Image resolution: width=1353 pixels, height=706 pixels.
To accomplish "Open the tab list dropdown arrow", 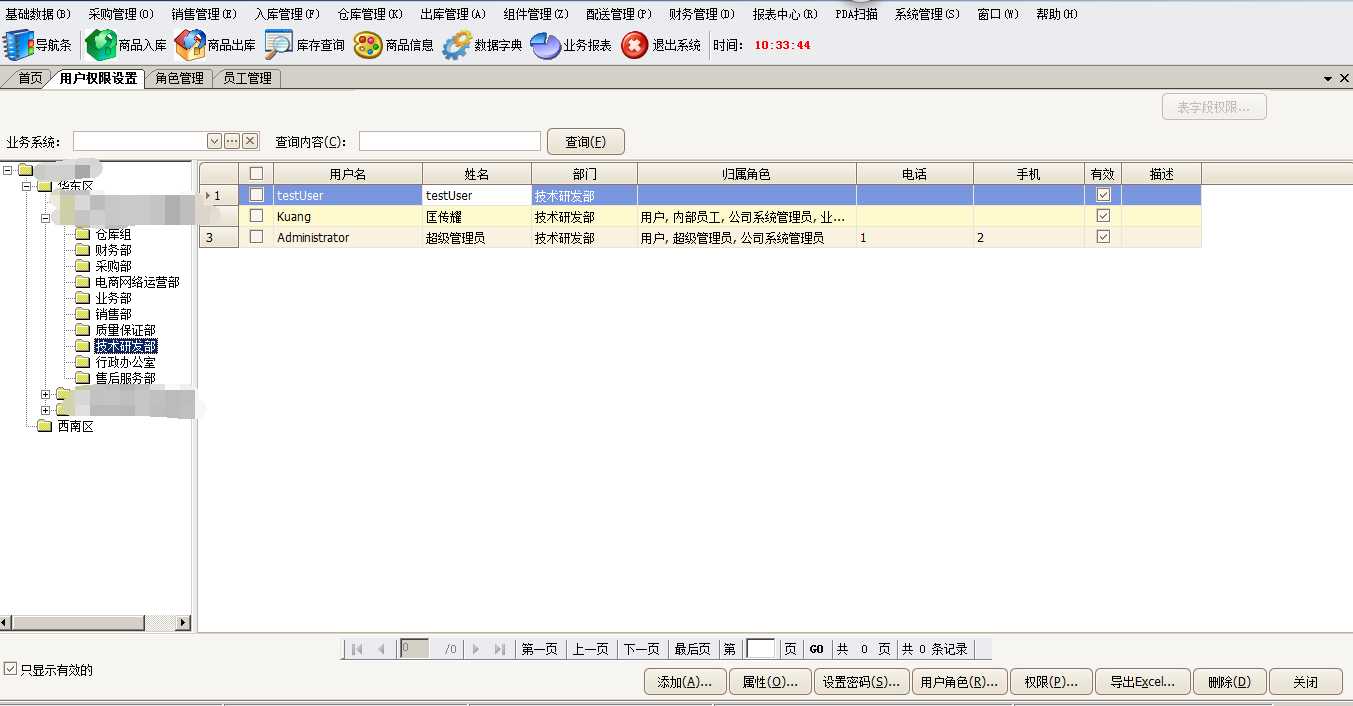I will pos(1328,78).
